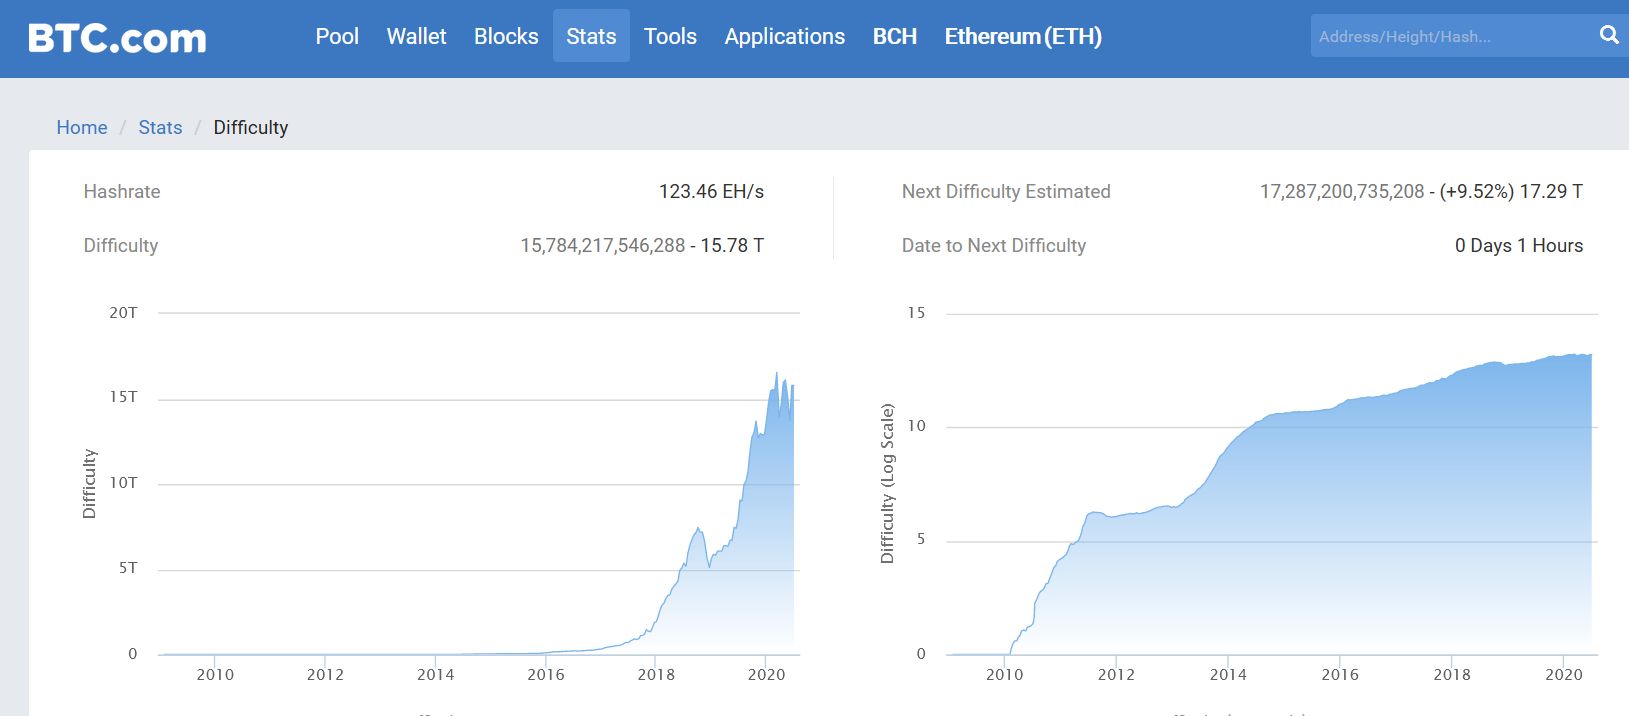Click the BTC.com logo
The height and width of the screenshot is (716, 1629).
pyautogui.click(x=117, y=38)
